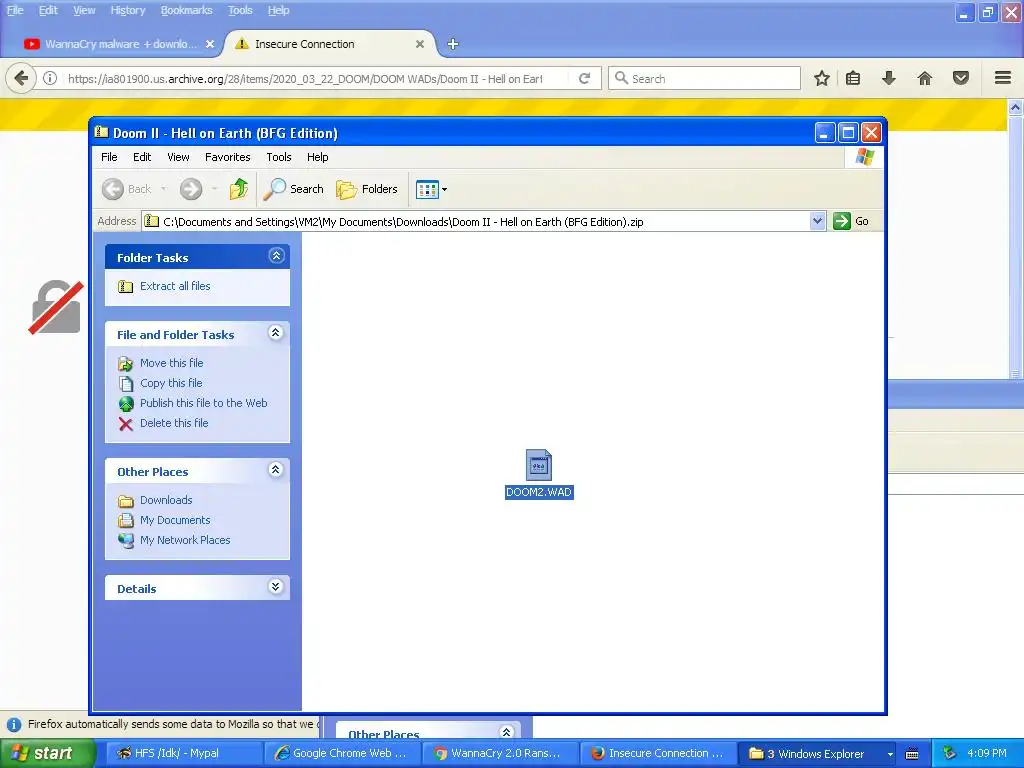1024x768 pixels.
Task: Click the browser URL address field
Action: pos(305,78)
